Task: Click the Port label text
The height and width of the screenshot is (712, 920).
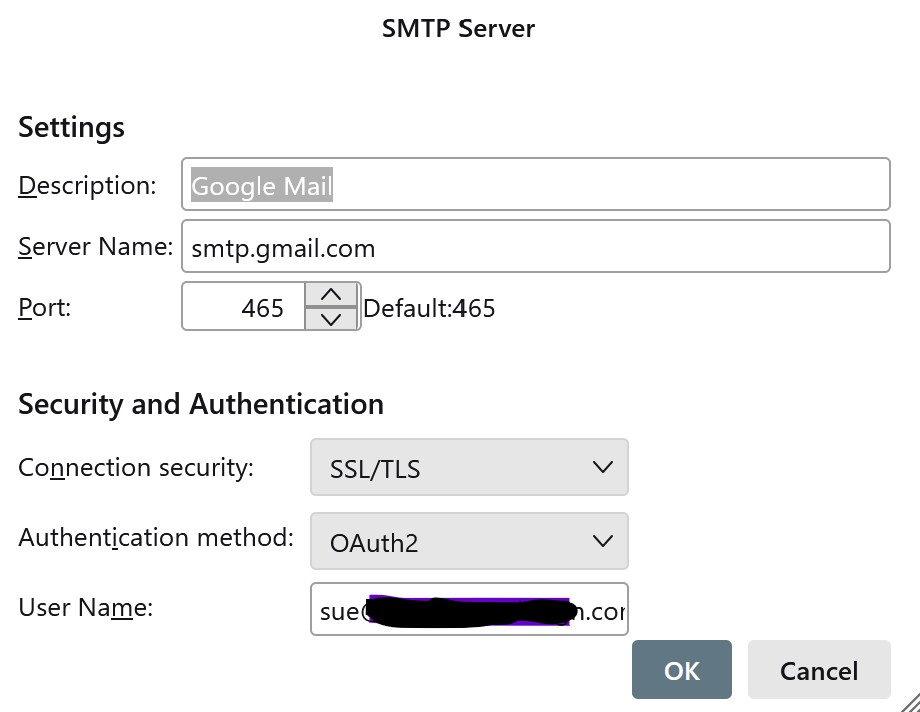Action: 45,308
